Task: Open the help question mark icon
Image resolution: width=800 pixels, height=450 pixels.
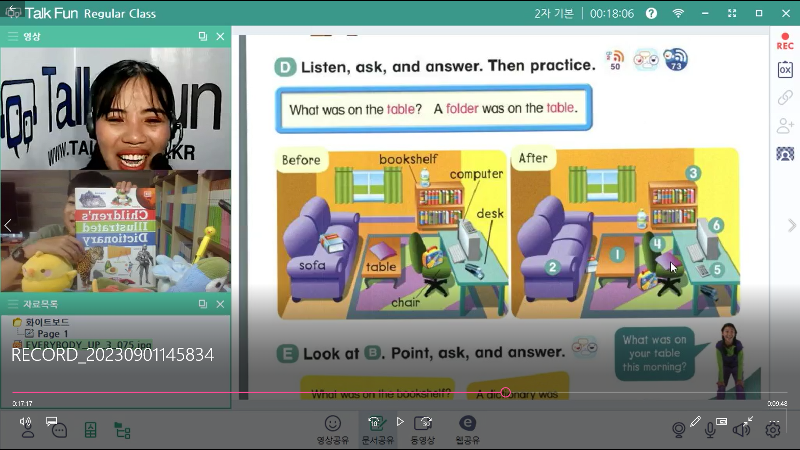Action: pos(651,13)
